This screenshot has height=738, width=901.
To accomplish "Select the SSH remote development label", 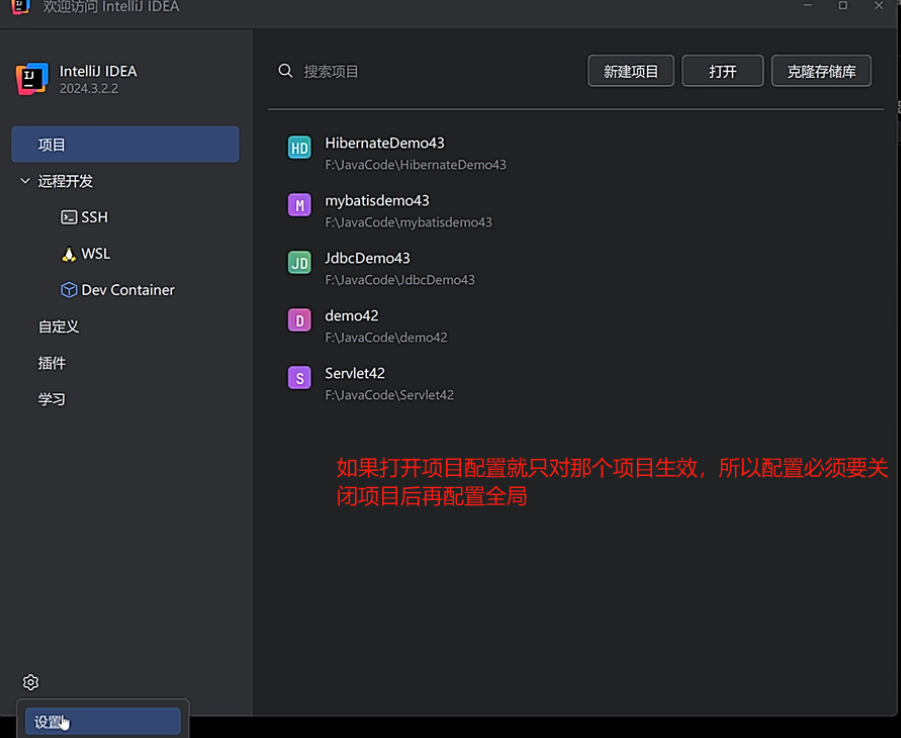I will click(x=95, y=217).
